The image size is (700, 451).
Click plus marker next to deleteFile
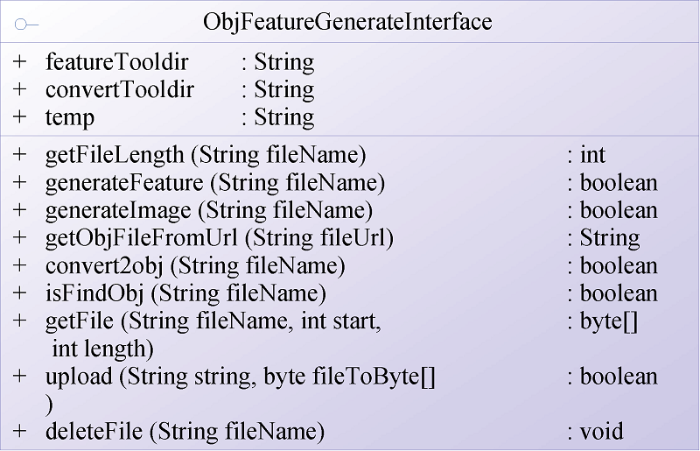coord(20,431)
